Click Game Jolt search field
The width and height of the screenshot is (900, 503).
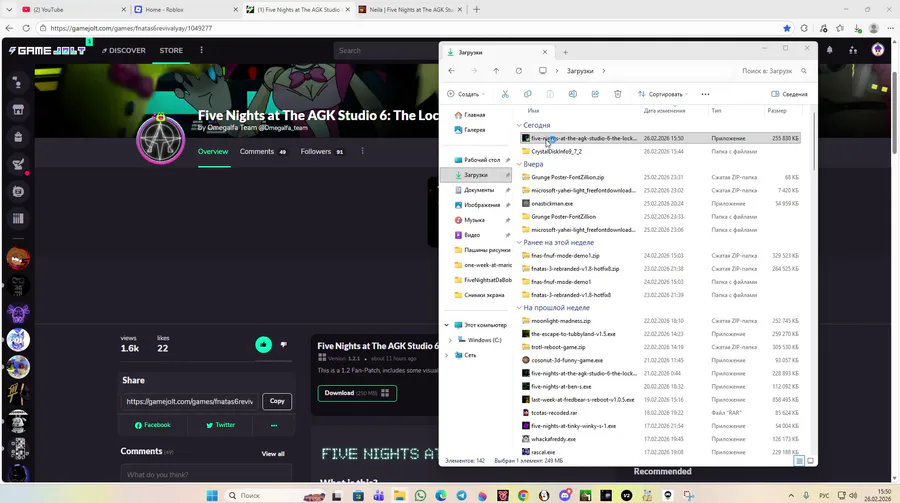(x=386, y=51)
